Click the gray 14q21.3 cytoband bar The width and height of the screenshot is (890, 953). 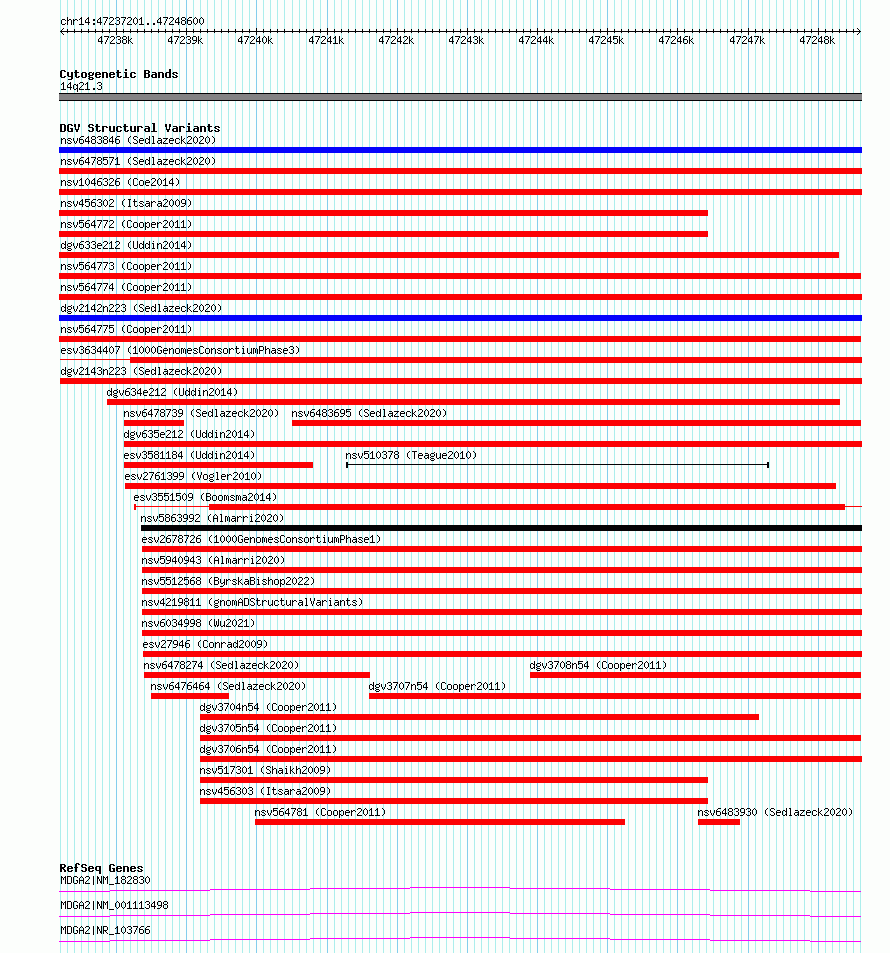(x=460, y=97)
